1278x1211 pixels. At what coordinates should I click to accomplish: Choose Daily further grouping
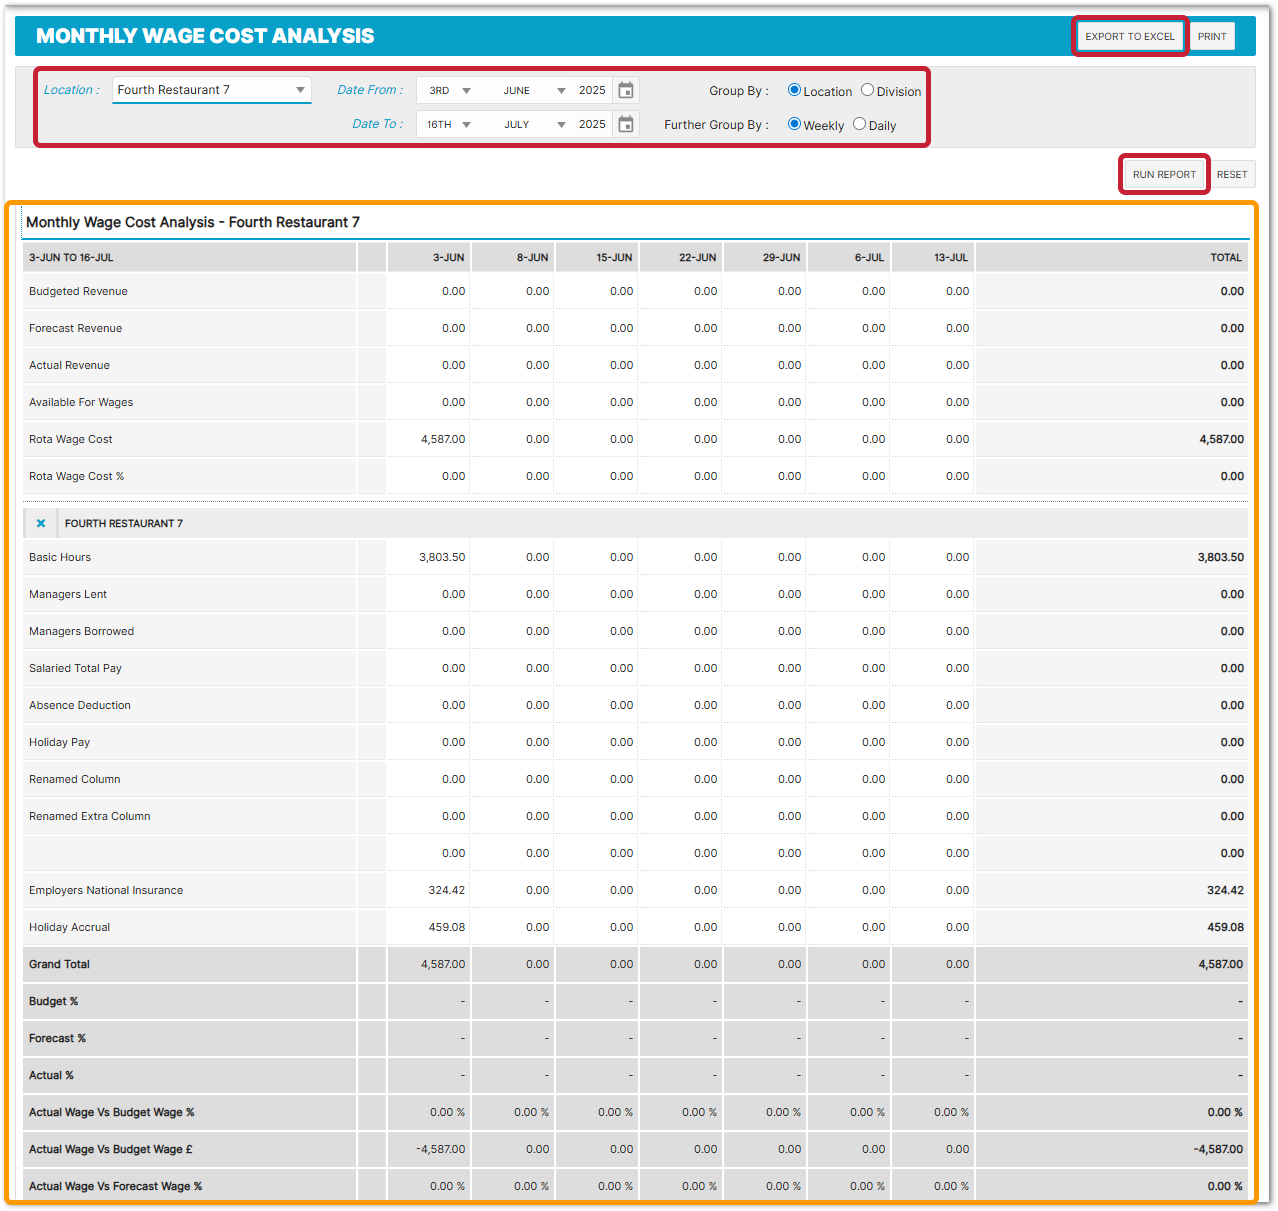[x=860, y=124]
